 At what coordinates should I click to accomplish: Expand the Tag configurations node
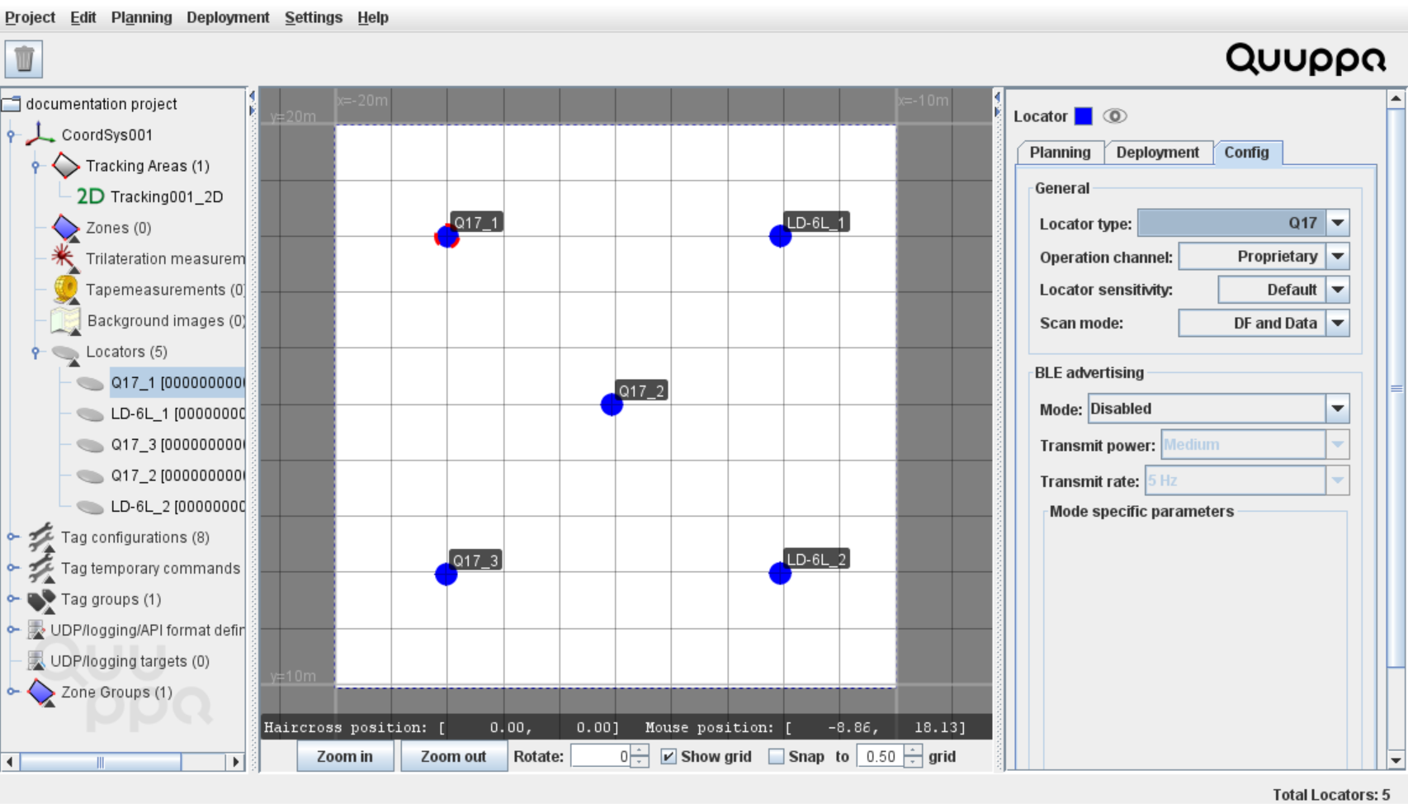[12, 537]
